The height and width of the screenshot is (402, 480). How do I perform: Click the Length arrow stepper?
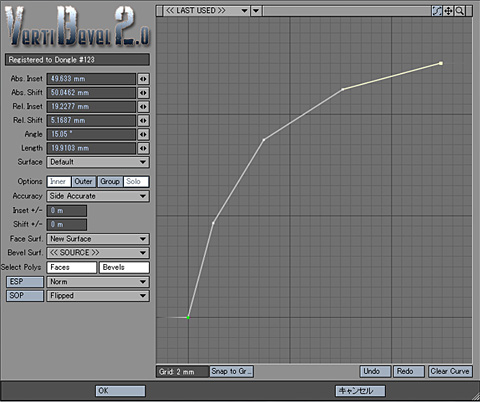click(x=143, y=148)
